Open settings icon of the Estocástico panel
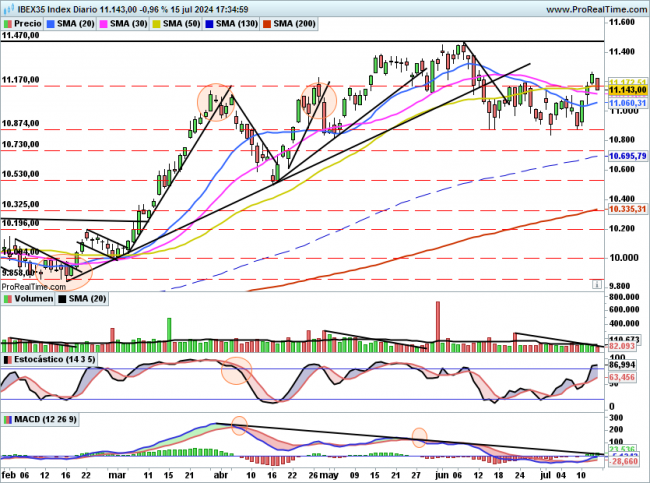650x483 pixels. (6, 358)
